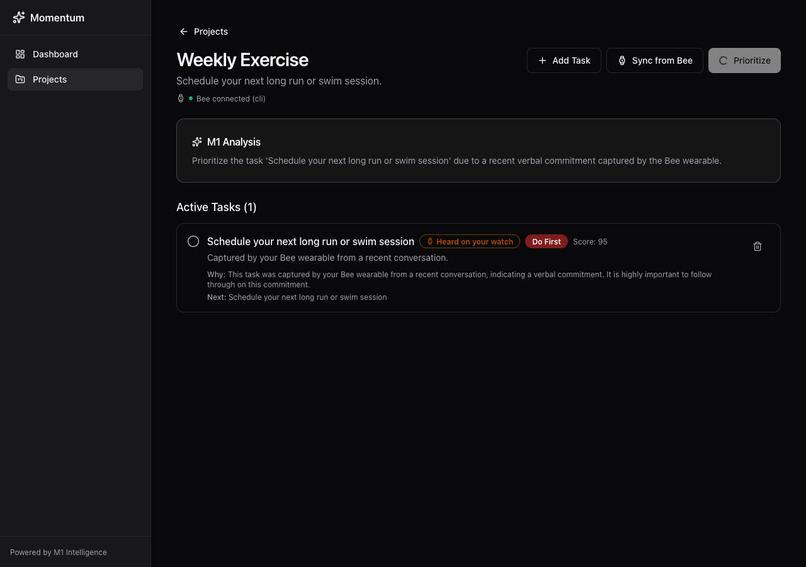Click the M1 Analysis heading
This screenshot has height=567, width=806.
click(234, 142)
